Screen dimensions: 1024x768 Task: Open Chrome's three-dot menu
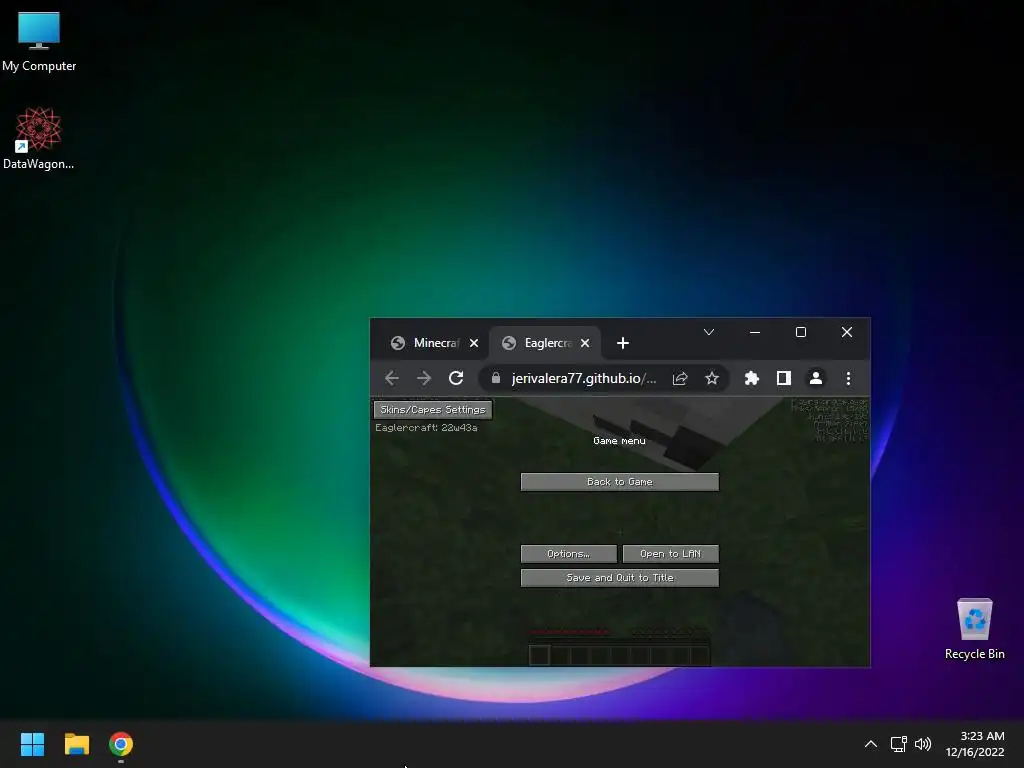[x=848, y=378]
